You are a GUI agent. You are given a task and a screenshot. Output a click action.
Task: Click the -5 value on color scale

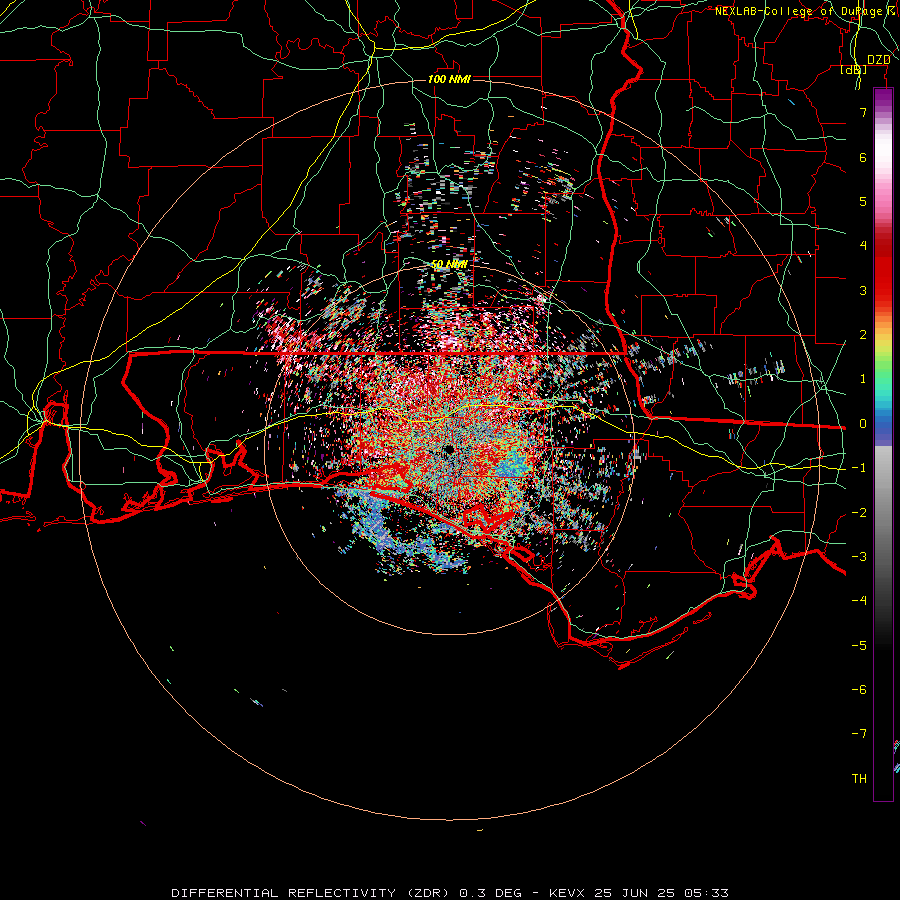point(859,646)
